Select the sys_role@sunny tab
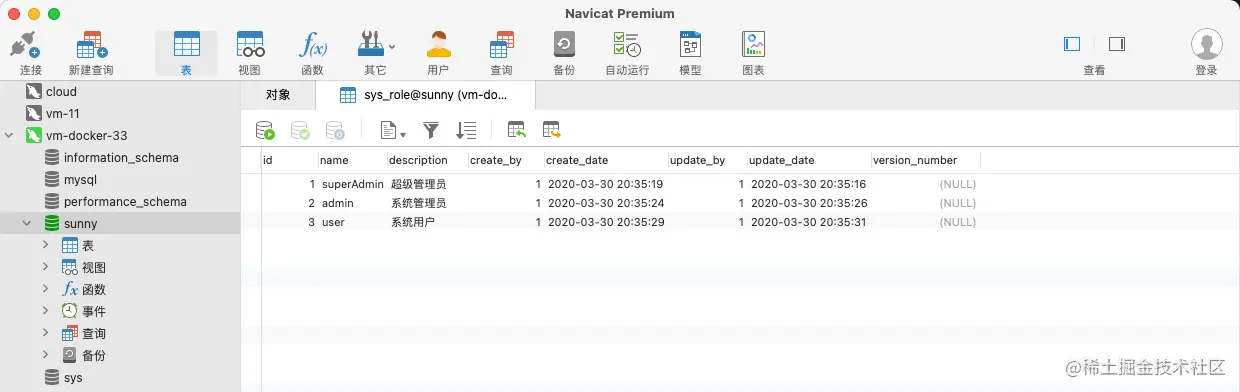Viewport: 1240px width, 392px height. 425,95
